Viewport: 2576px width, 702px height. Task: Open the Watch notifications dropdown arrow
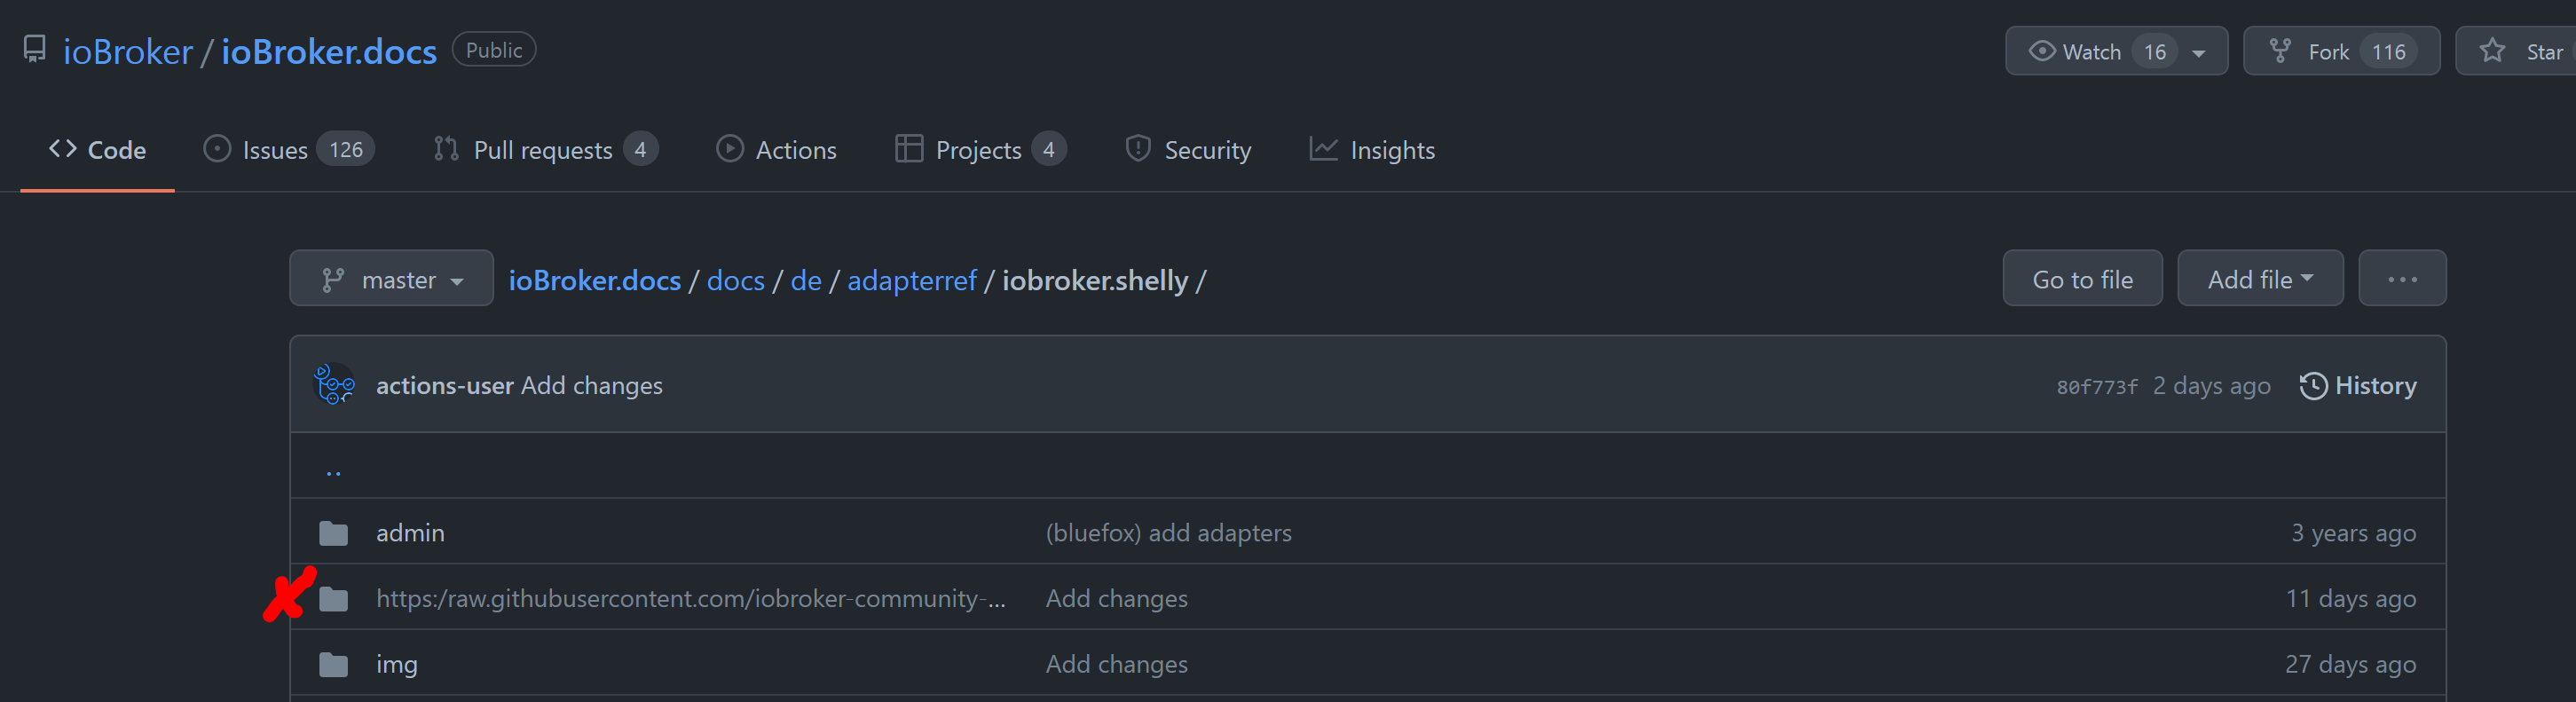[x=2199, y=53]
